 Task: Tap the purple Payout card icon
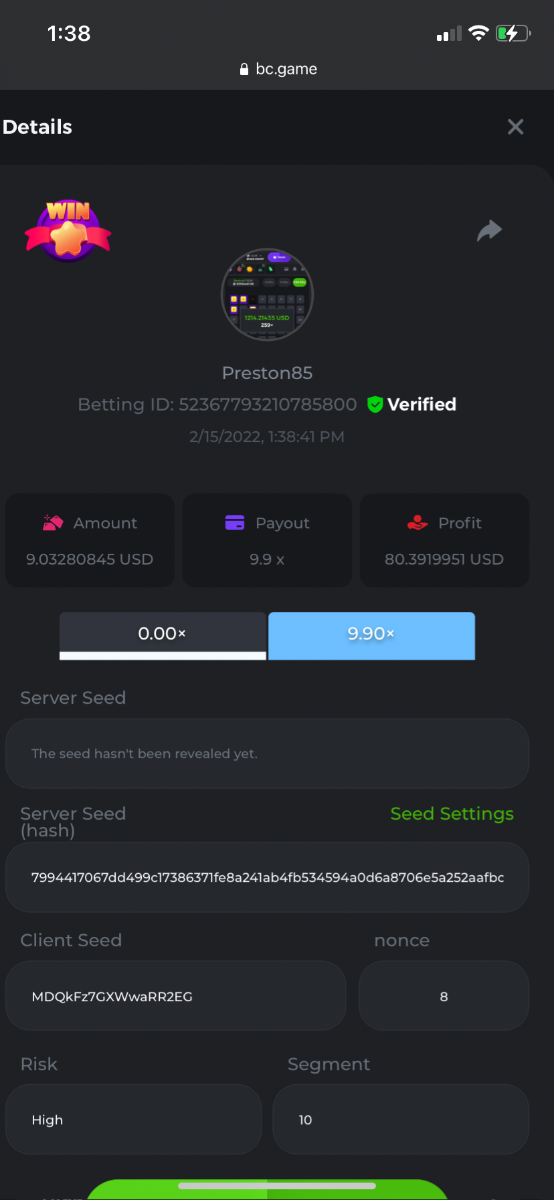[235, 522]
